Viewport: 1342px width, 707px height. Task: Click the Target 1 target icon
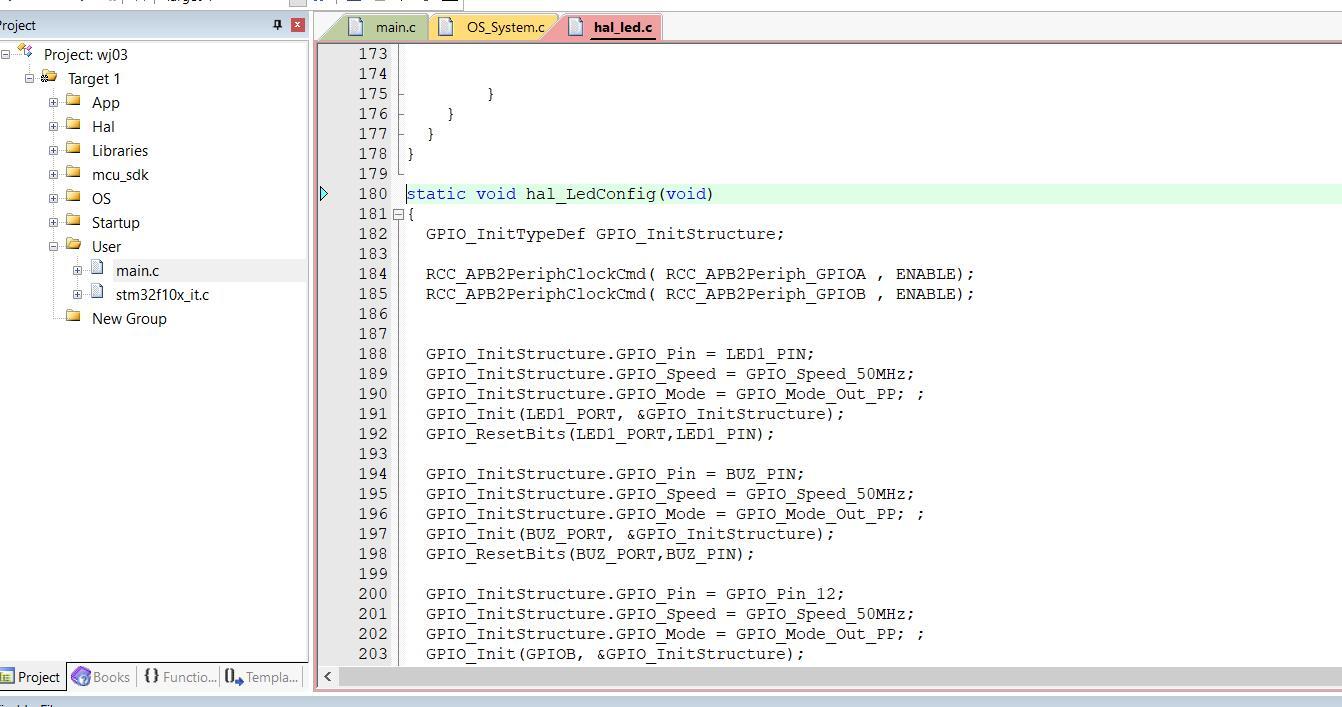(49, 77)
